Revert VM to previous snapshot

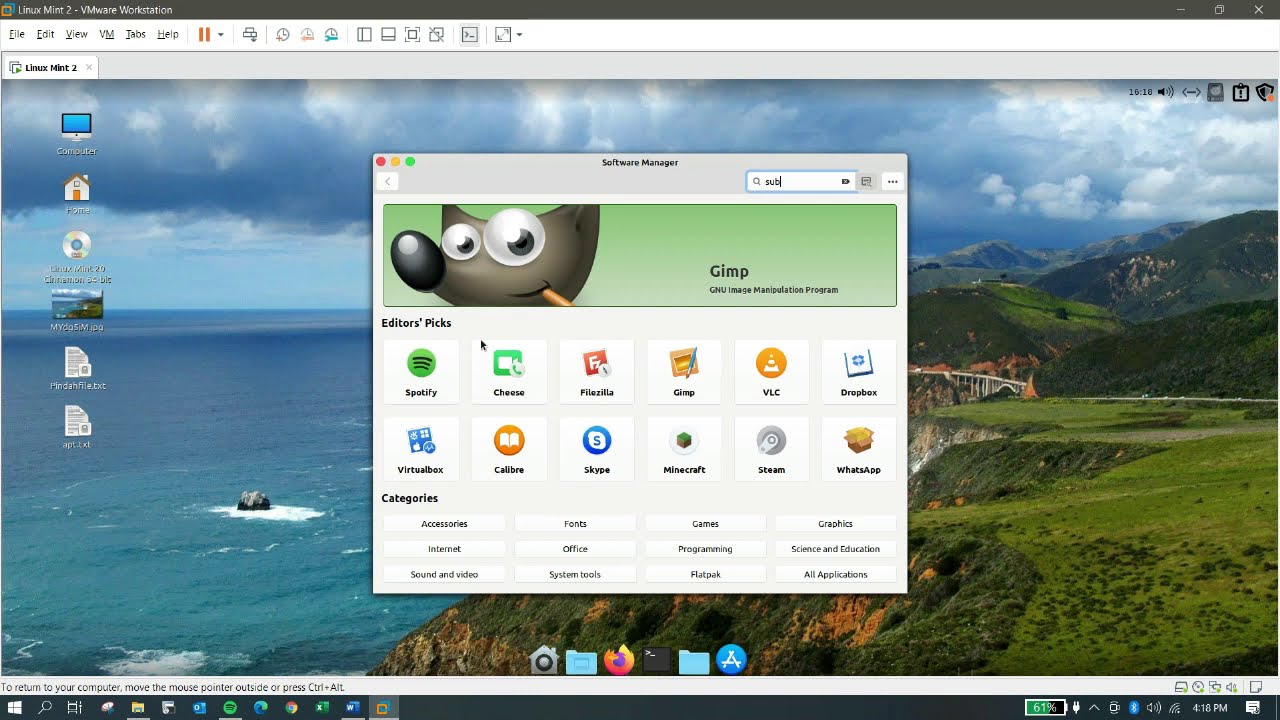(x=307, y=34)
